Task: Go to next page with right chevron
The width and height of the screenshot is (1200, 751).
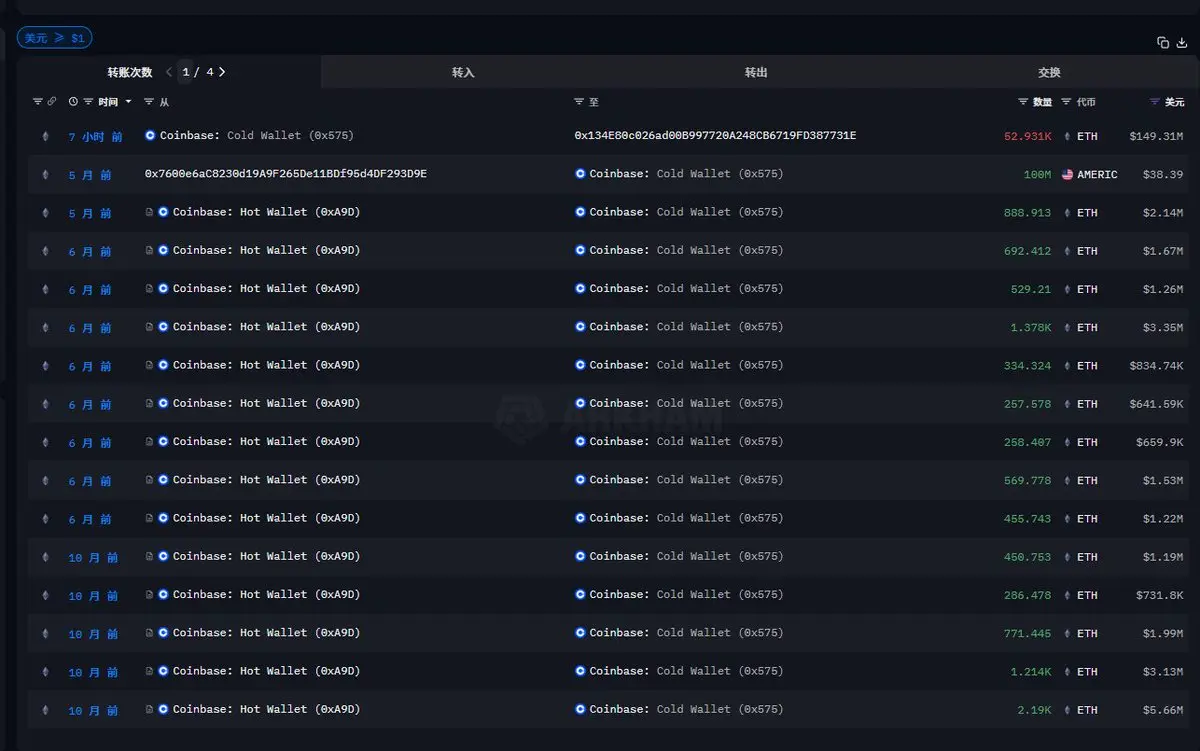Action: pyautogui.click(x=222, y=72)
